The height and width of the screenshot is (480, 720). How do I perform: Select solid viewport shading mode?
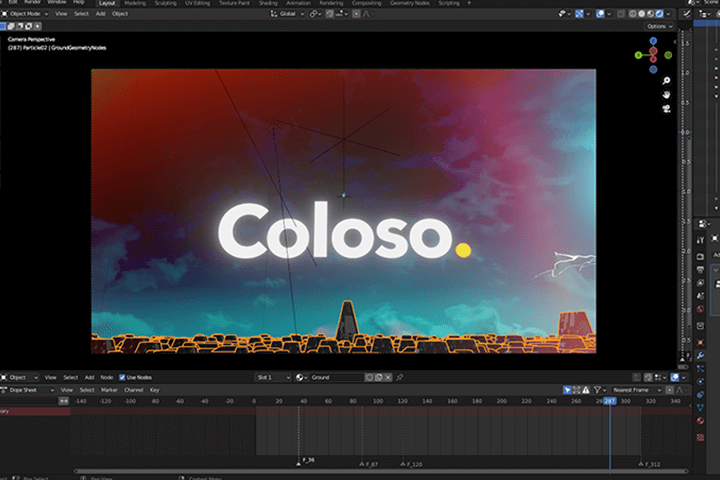pos(641,14)
